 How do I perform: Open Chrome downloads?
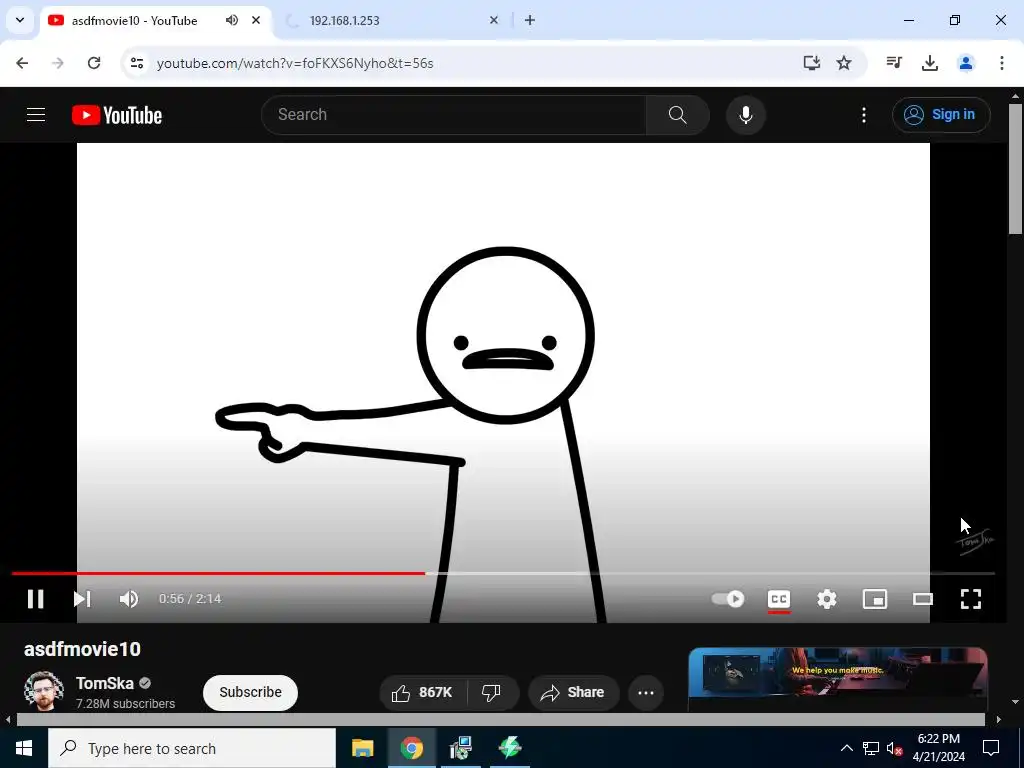930,63
